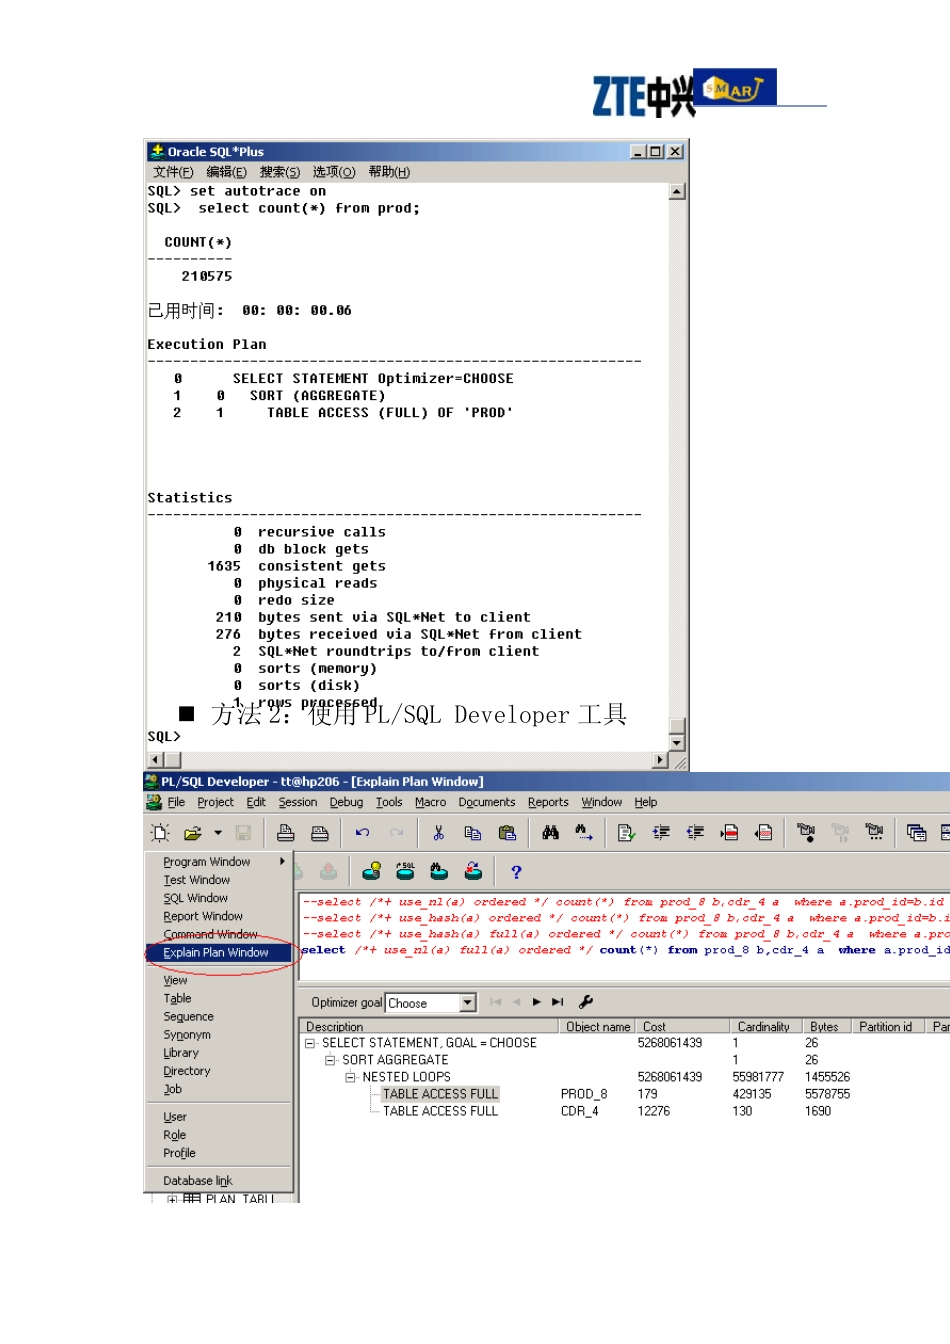The image size is (950, 1344).
Task: Click the Copy icon
Action: 473,832
